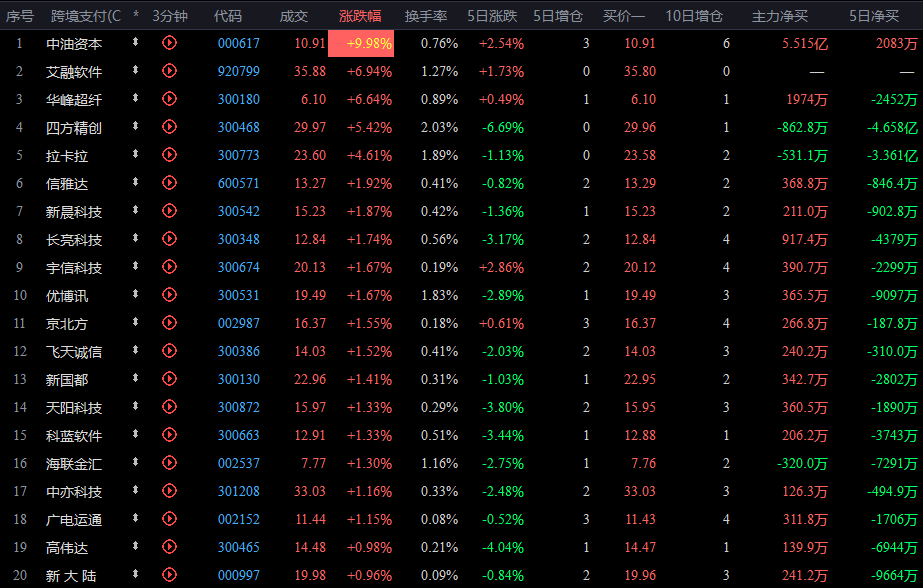
Task: Select the 华峰超纤 stock row name
Action: 74,99
